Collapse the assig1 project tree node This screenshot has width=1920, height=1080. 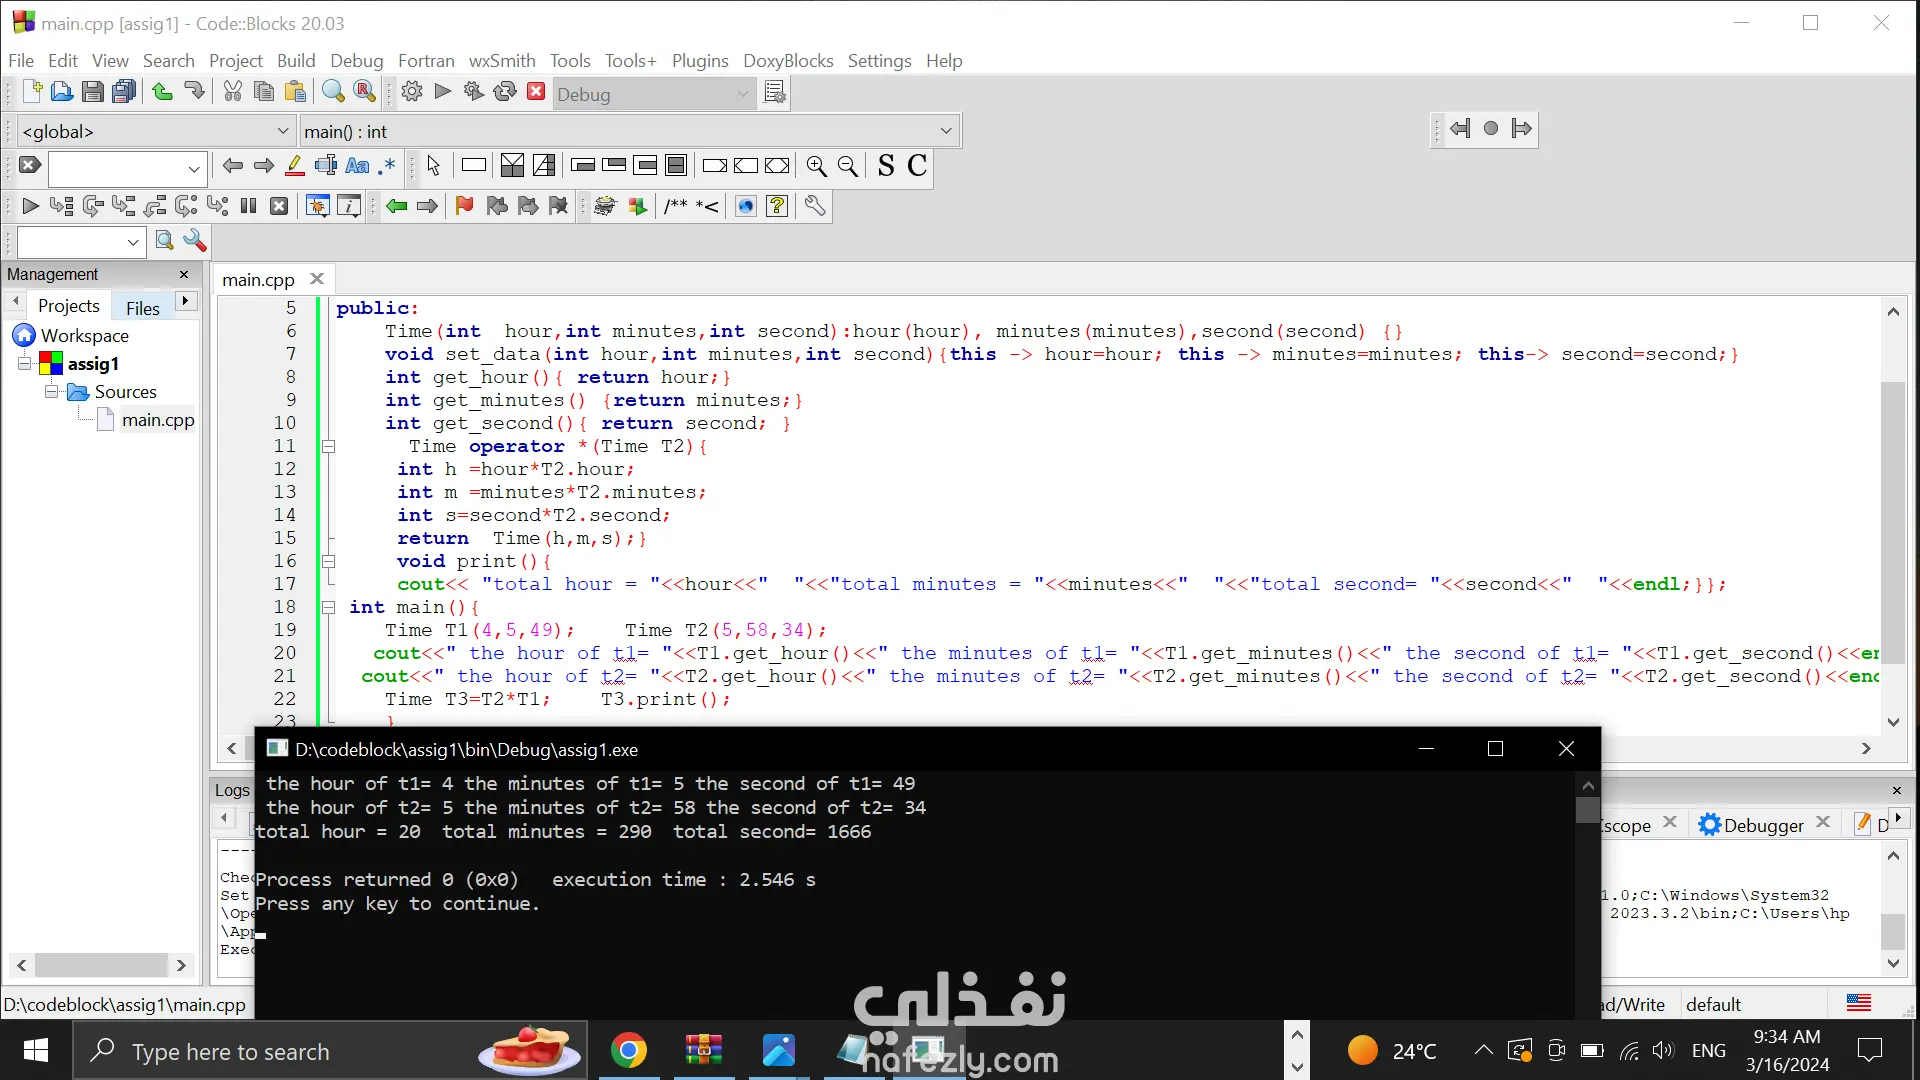pyautogui.click(x=24, y=364)
